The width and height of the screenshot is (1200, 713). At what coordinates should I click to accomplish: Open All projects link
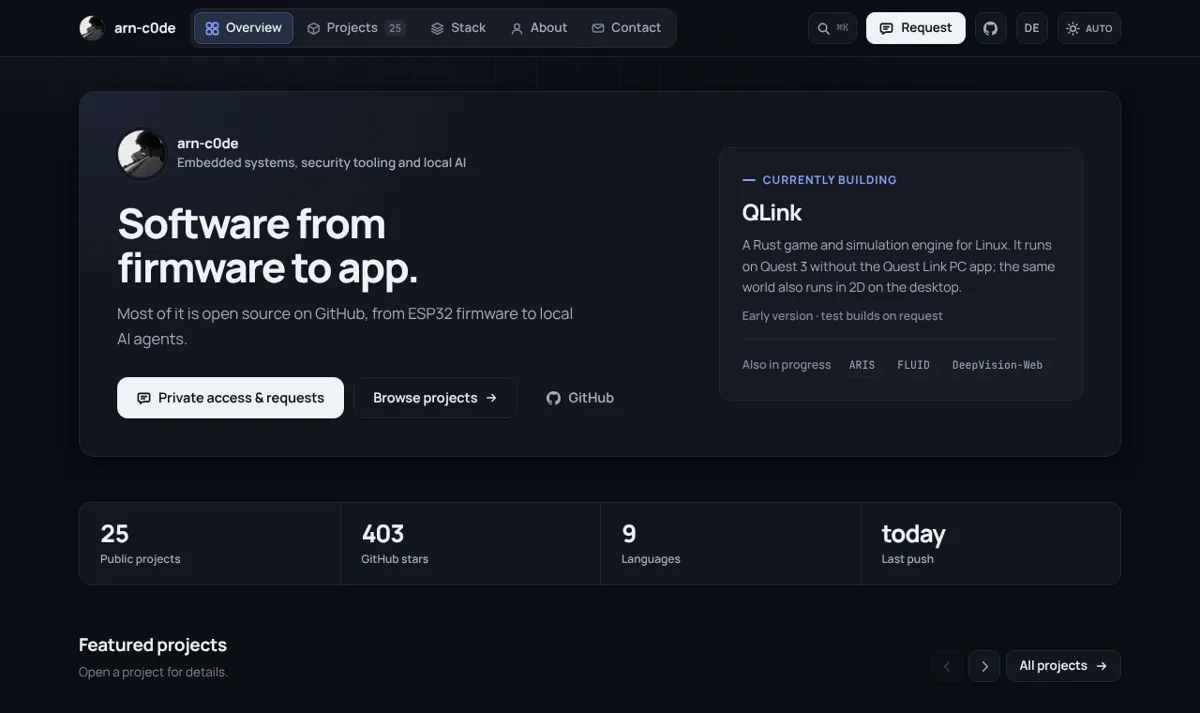pos(1063,666)
